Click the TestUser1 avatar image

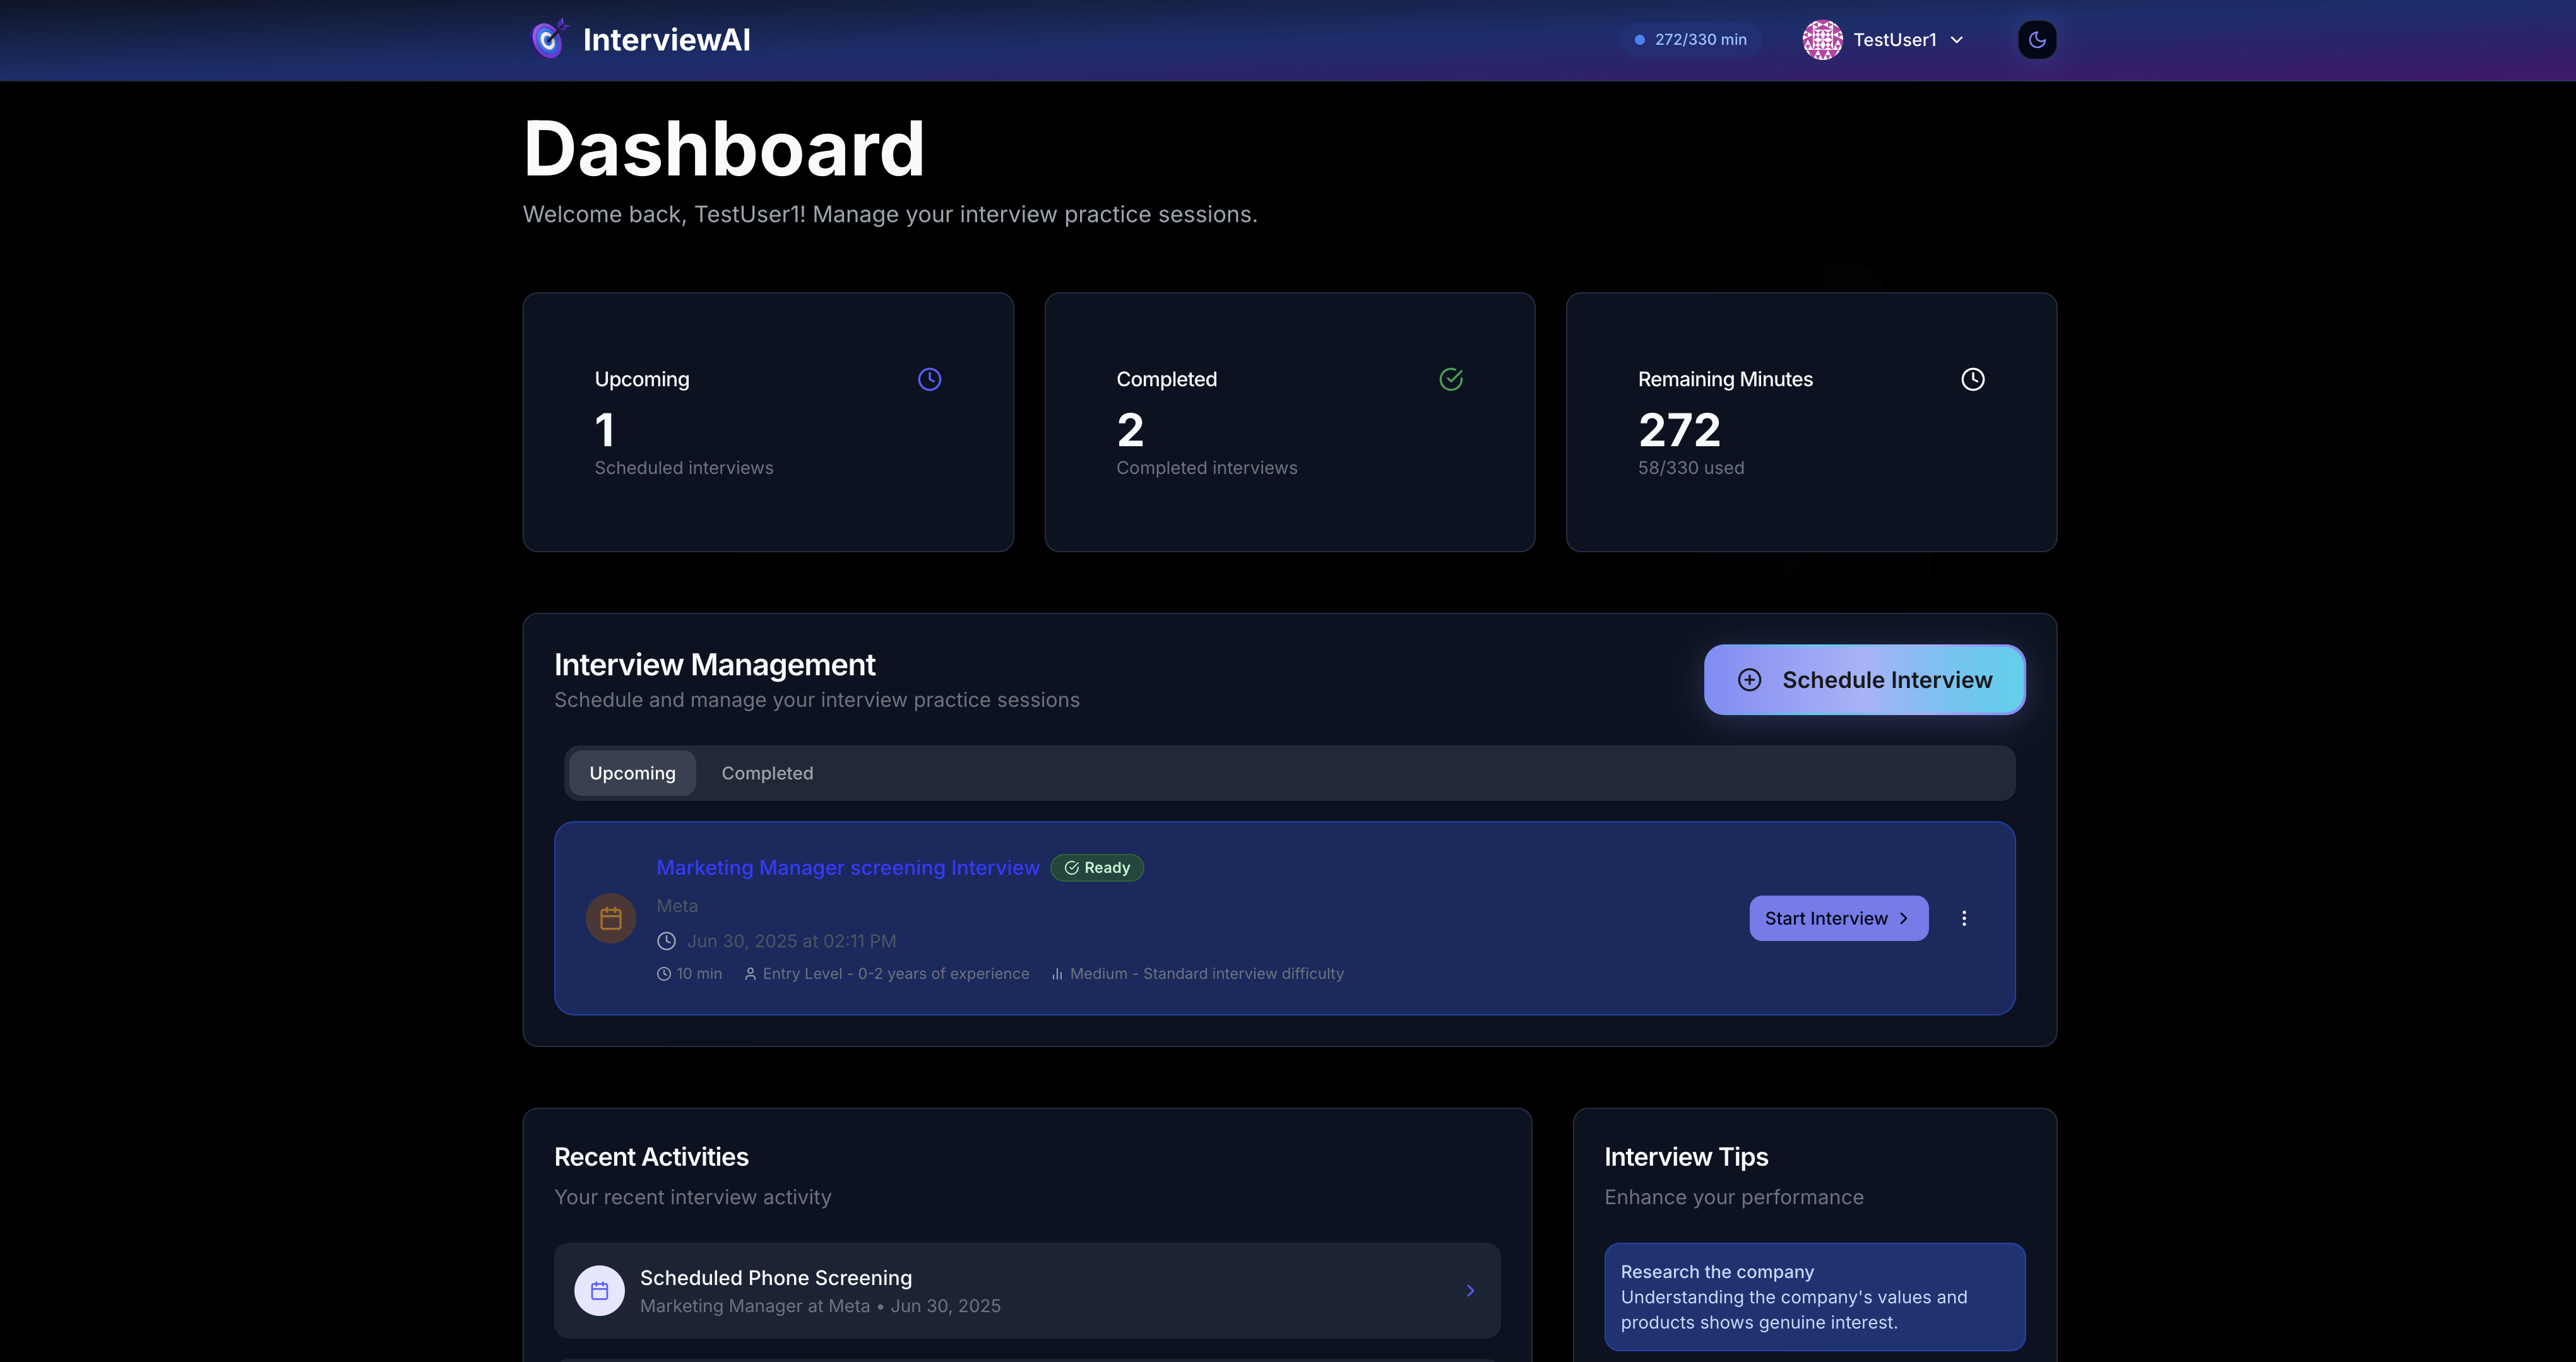1822,40
